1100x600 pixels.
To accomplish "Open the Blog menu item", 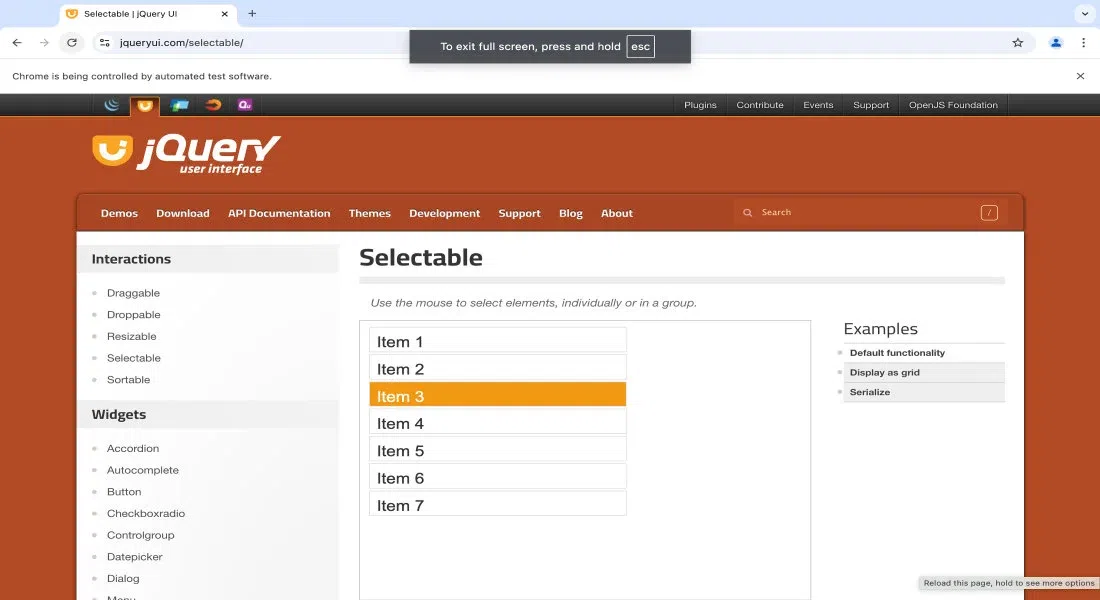I will click(x=571, y=213).
